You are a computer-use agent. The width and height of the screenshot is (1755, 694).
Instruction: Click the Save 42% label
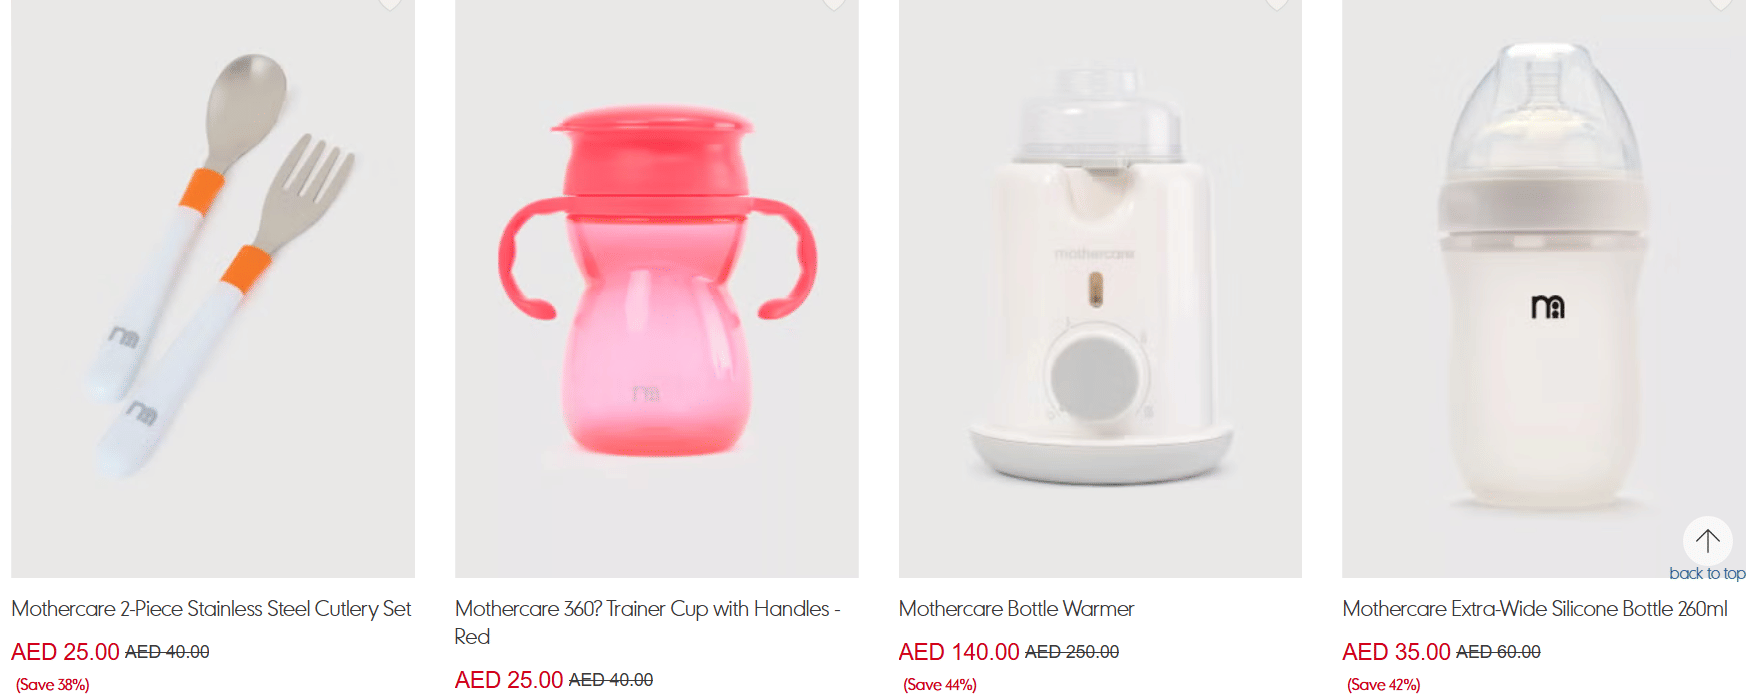[x=1383, y=685]
